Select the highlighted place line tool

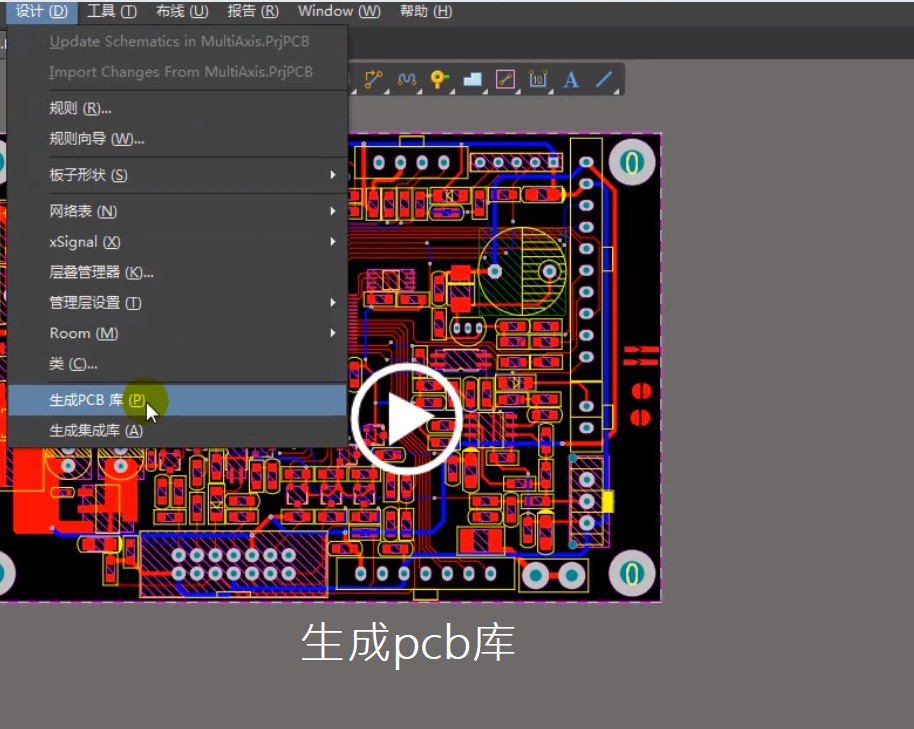pyautogui.click(x=504, y=79)
